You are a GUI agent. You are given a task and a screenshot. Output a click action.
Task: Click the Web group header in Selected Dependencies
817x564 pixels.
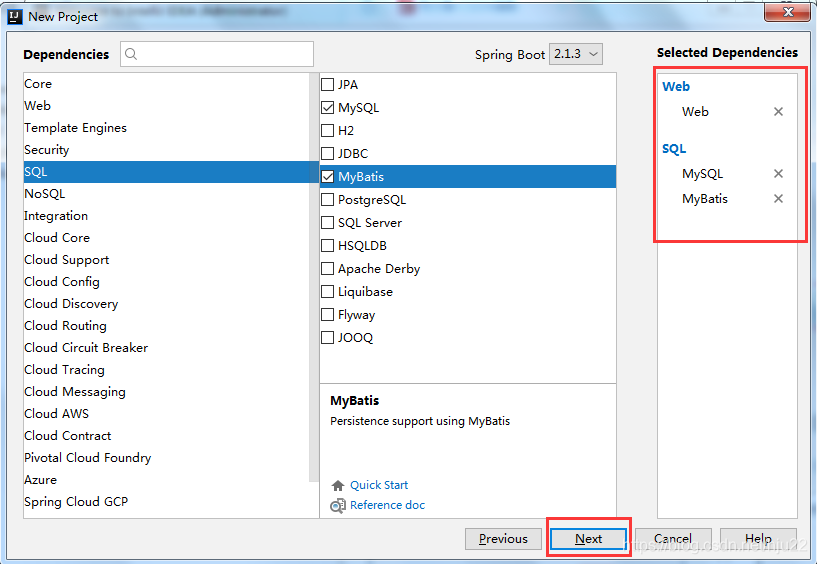pos(676,87)
